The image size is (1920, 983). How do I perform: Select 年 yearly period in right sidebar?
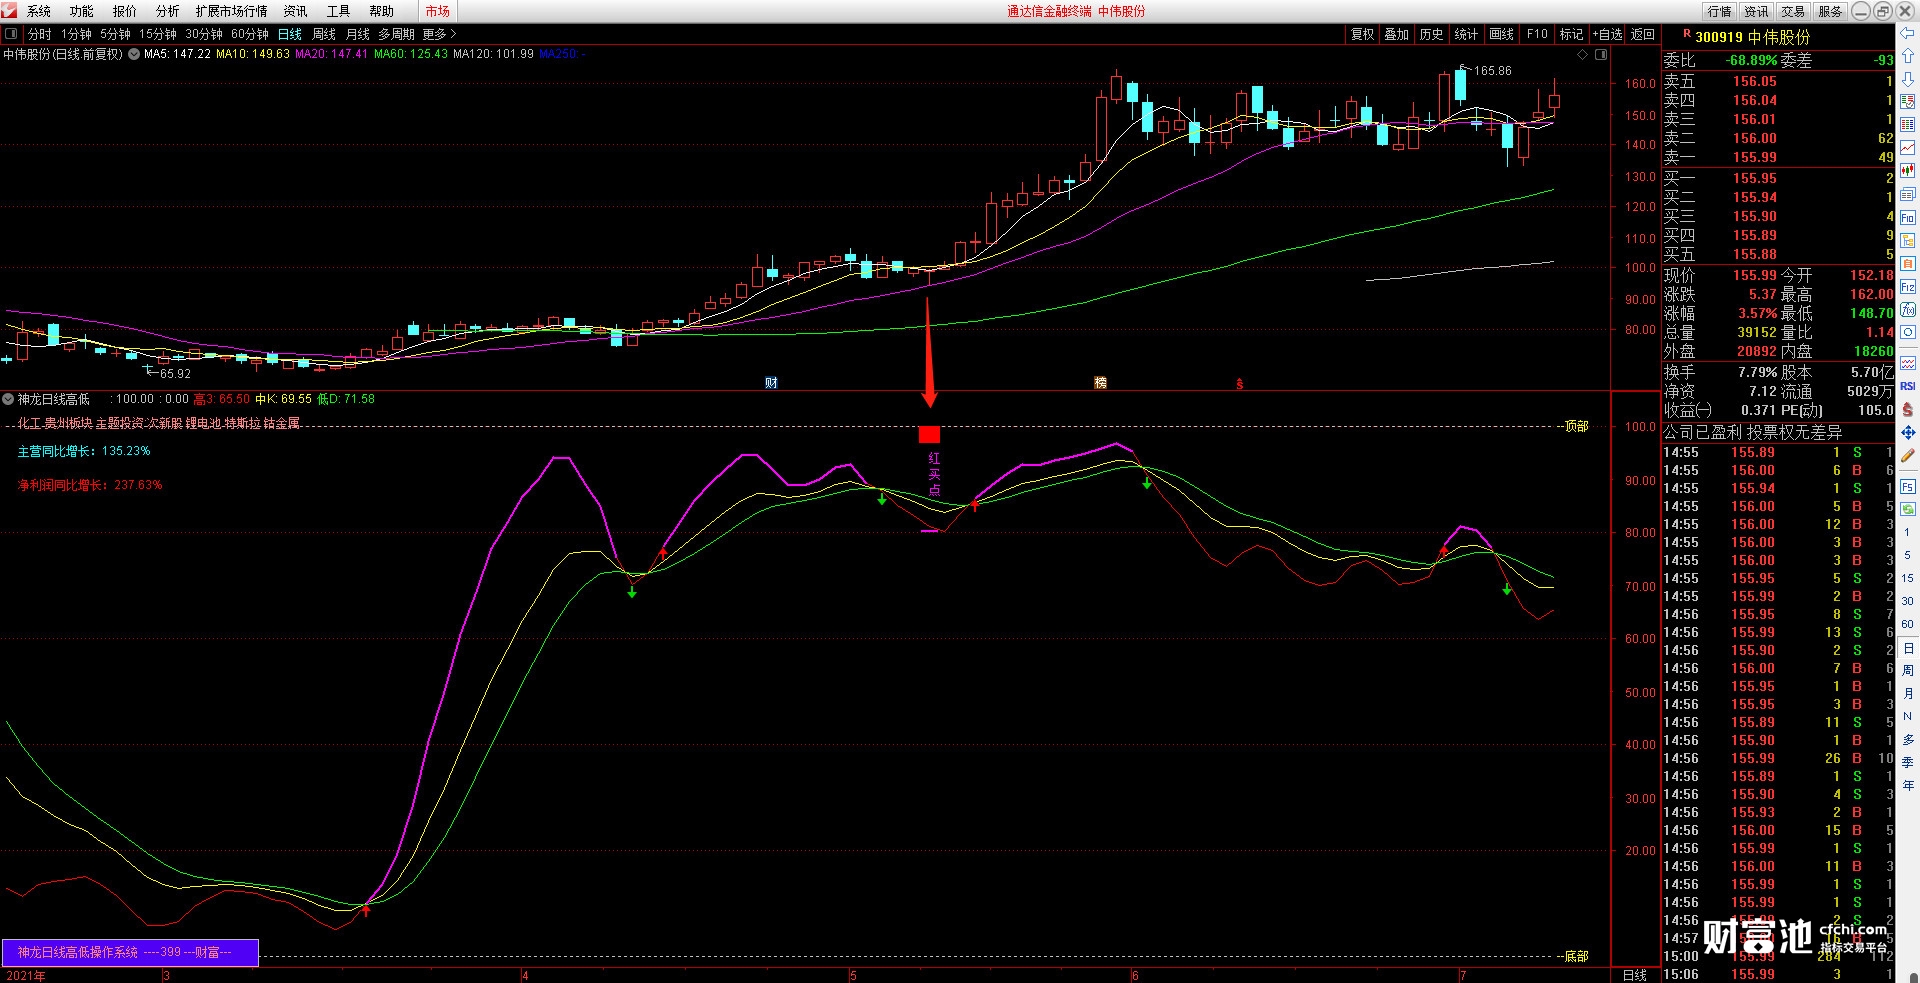click(1908, 786)
